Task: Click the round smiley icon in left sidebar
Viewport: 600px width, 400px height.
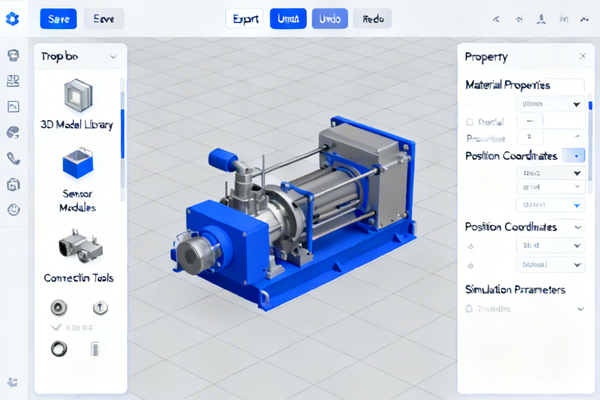Action: tap(14, 210)
